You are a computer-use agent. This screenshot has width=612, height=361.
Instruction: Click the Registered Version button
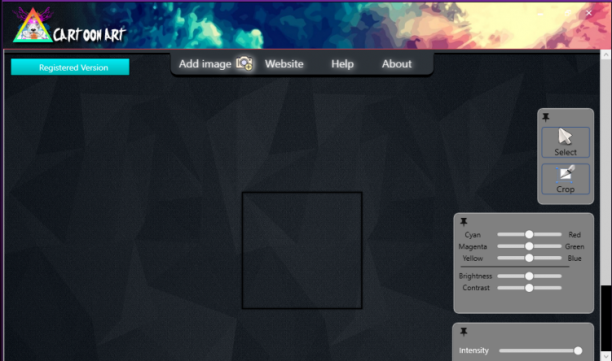[70, 67]
